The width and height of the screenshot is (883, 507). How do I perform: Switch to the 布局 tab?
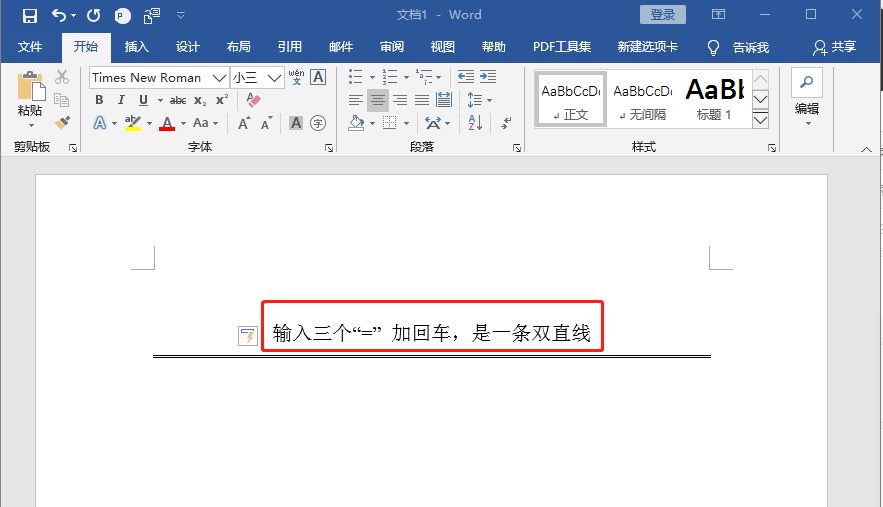pos(238,47)
